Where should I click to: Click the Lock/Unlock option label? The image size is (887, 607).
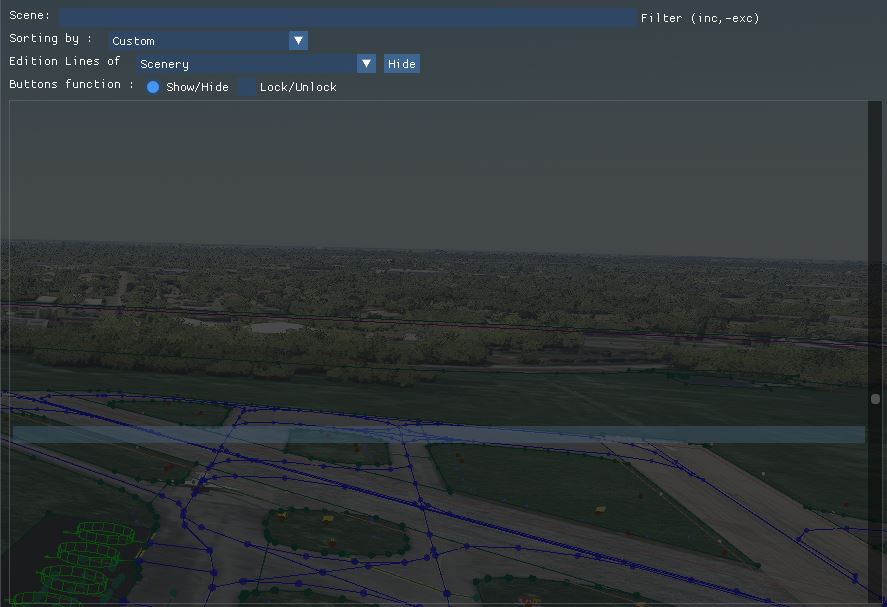[298, 87]
